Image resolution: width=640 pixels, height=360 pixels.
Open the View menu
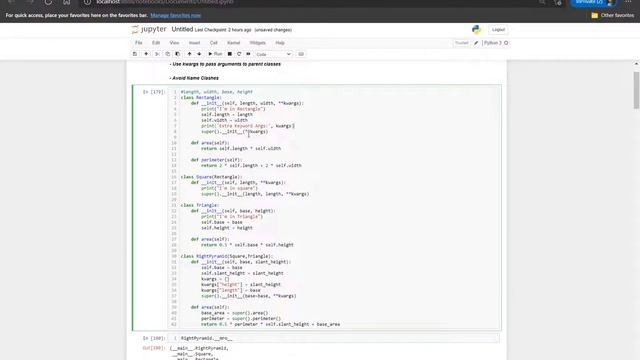pos(174,43)
